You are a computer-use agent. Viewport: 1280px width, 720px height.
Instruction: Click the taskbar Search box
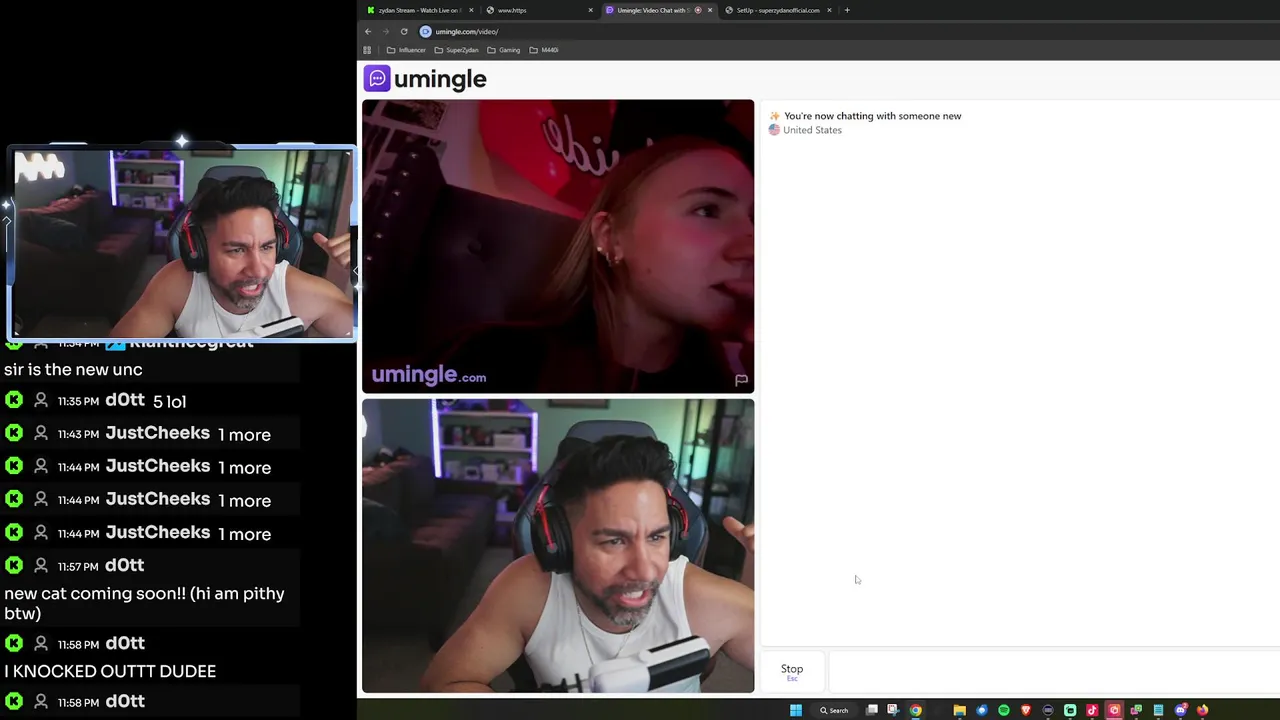(833, 710)
